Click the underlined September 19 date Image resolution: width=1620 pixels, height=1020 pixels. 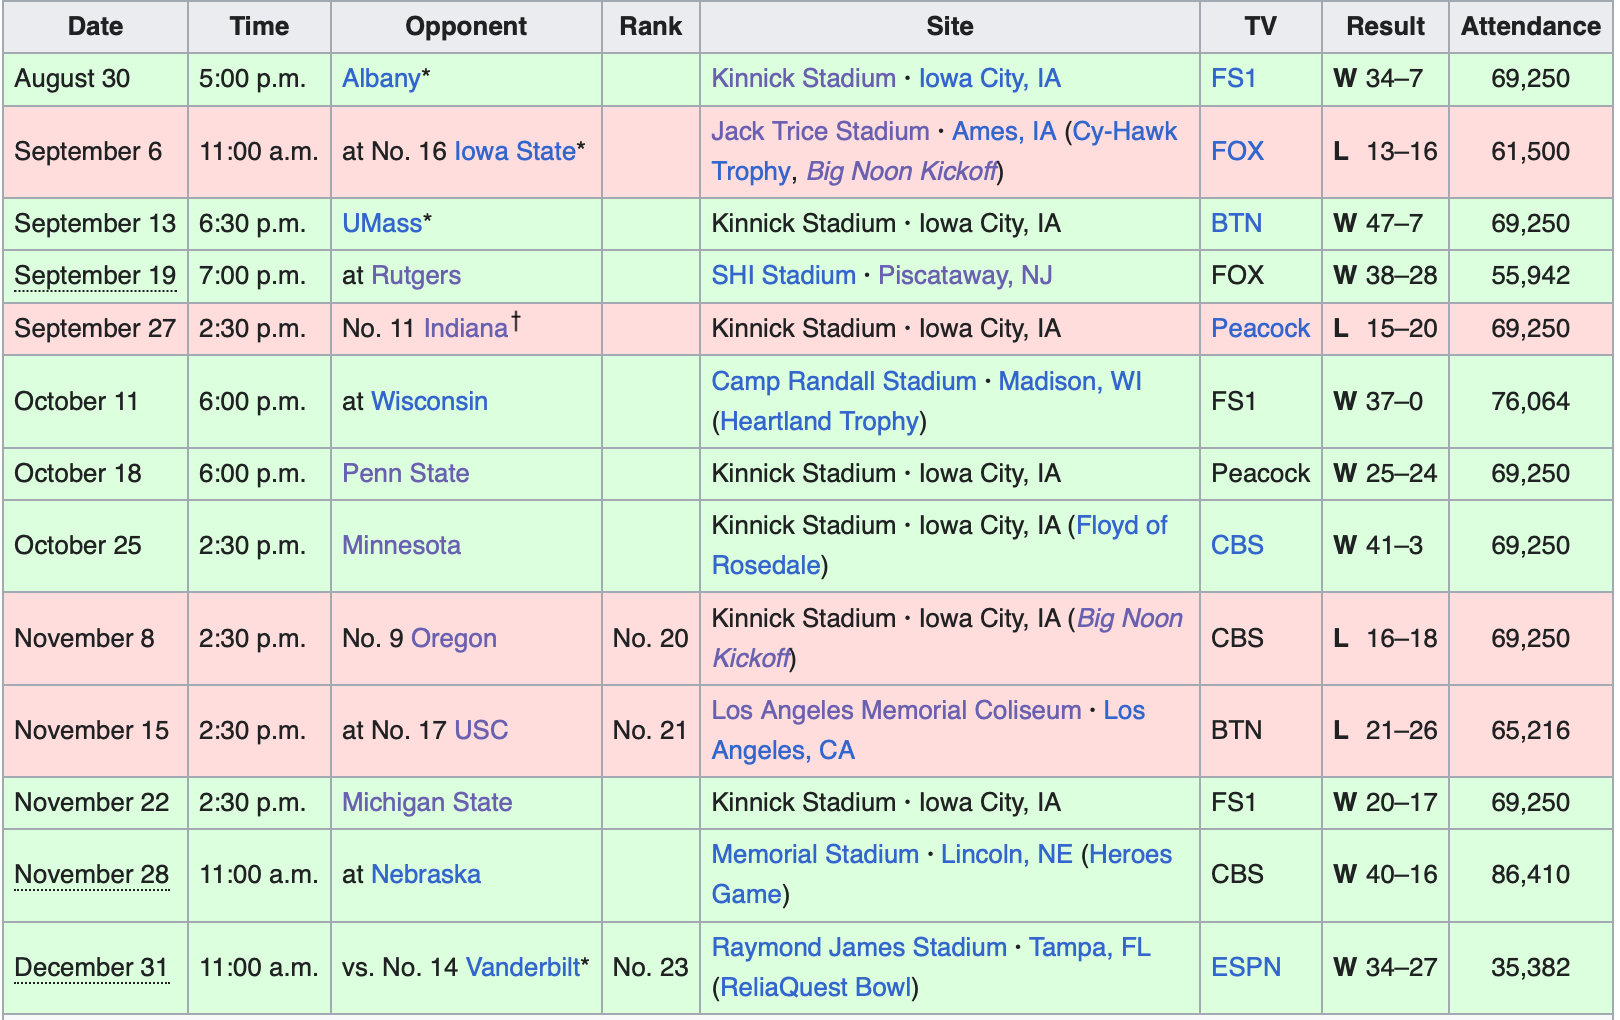click(95, 276)
